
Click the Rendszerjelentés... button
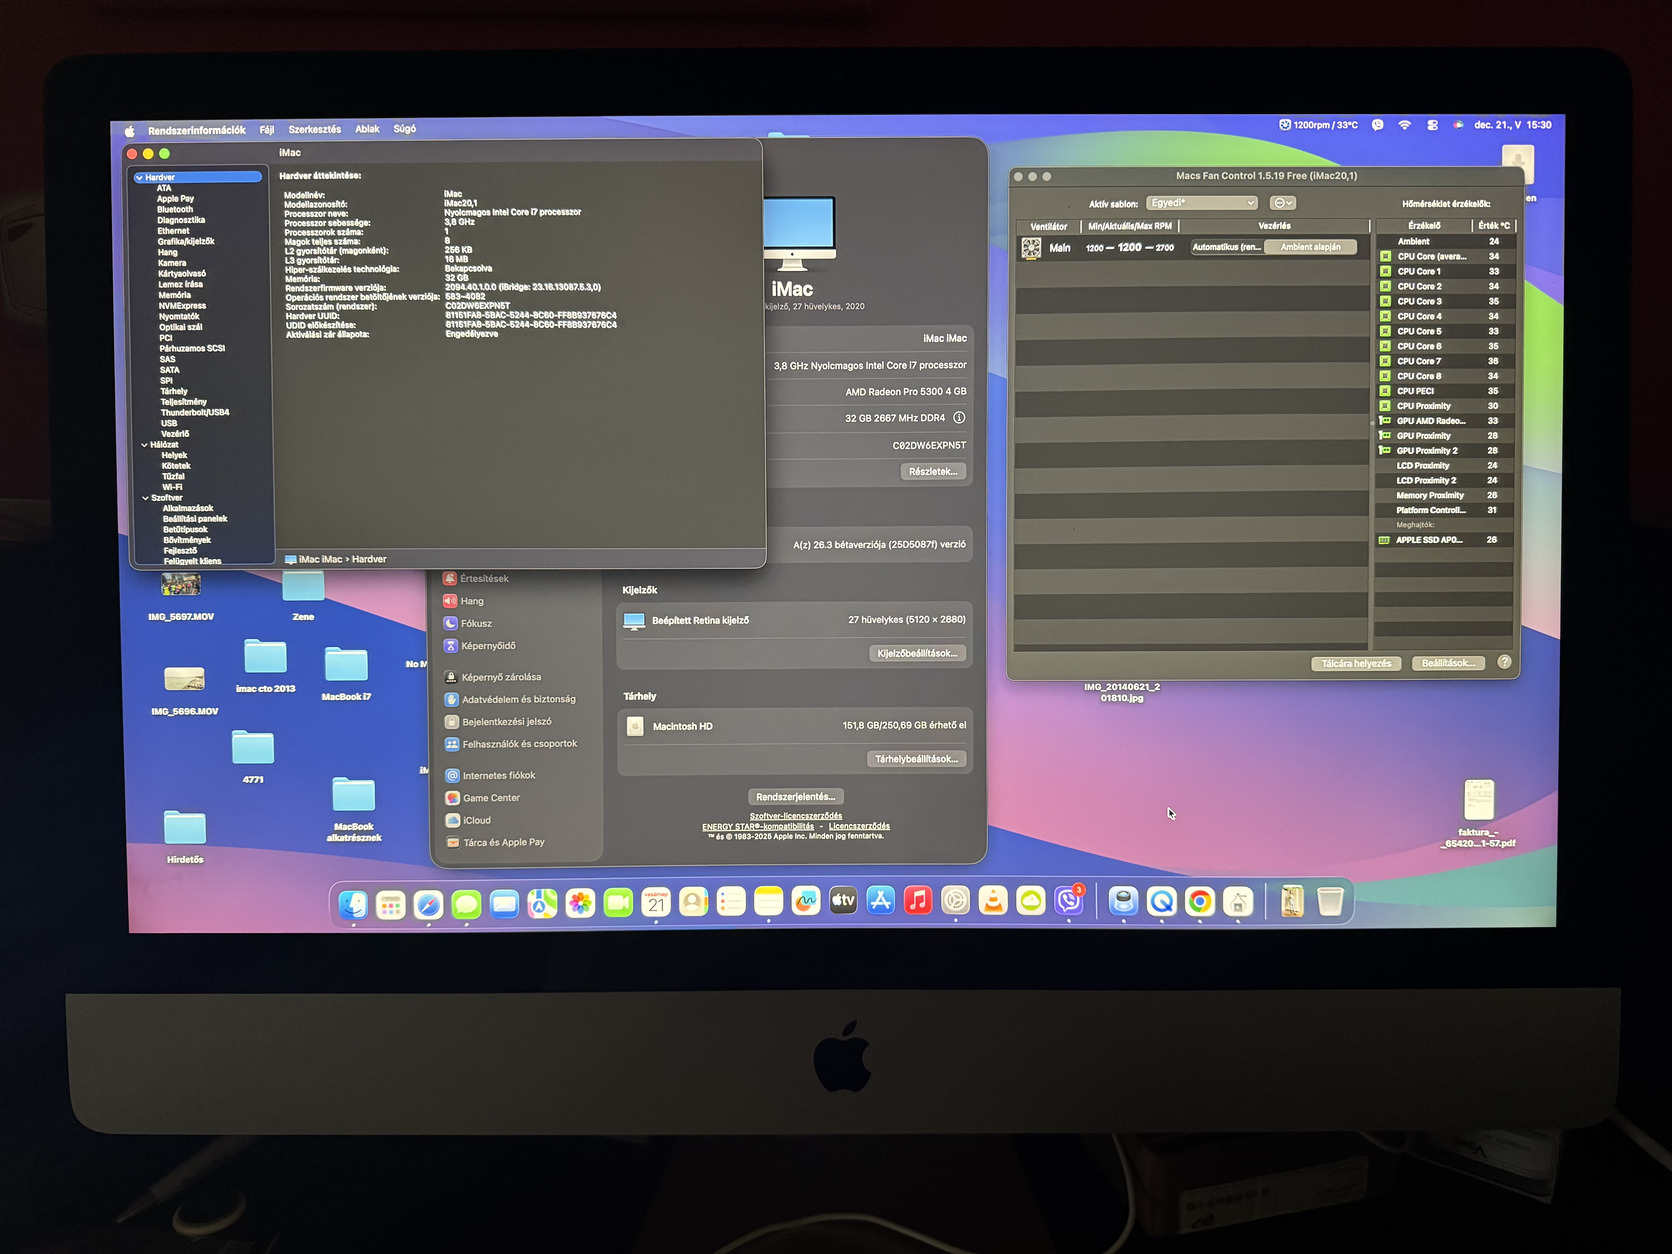point(796,797)
